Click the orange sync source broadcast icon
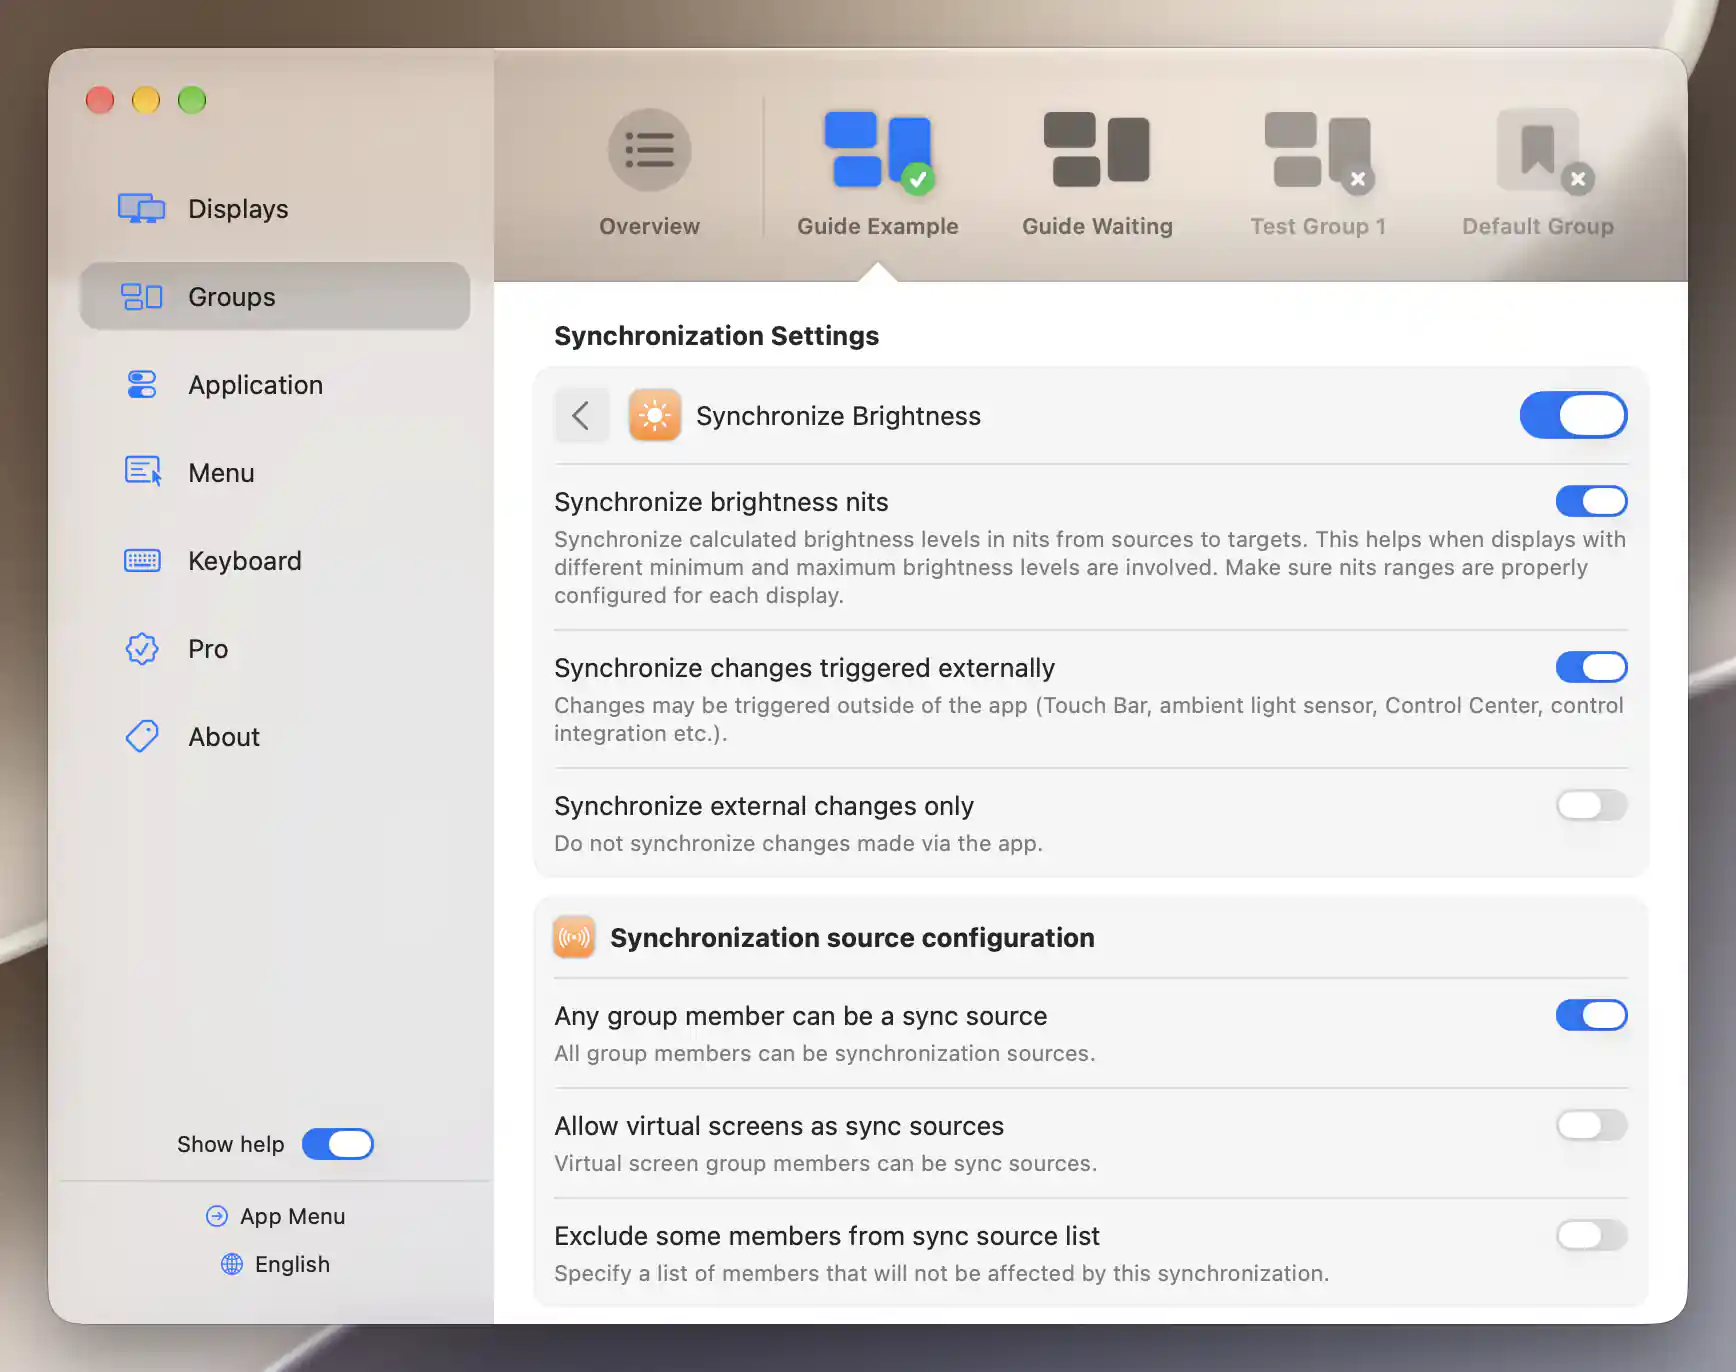Screen dimensions: 1736x1372 (x=574, y=937)
